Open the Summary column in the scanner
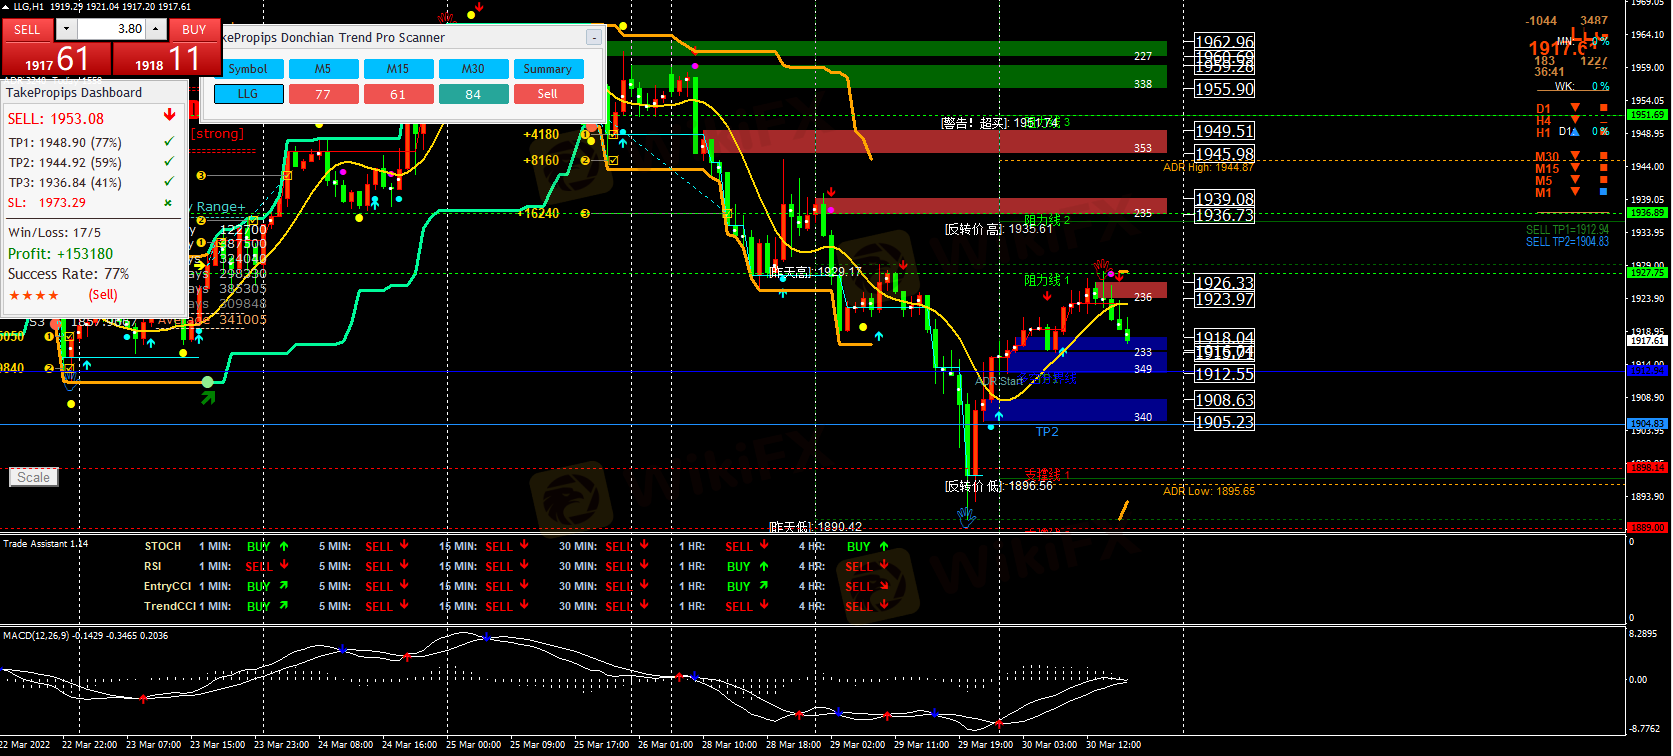Viewport: 1673px width, 756px height. pos(547,69)
